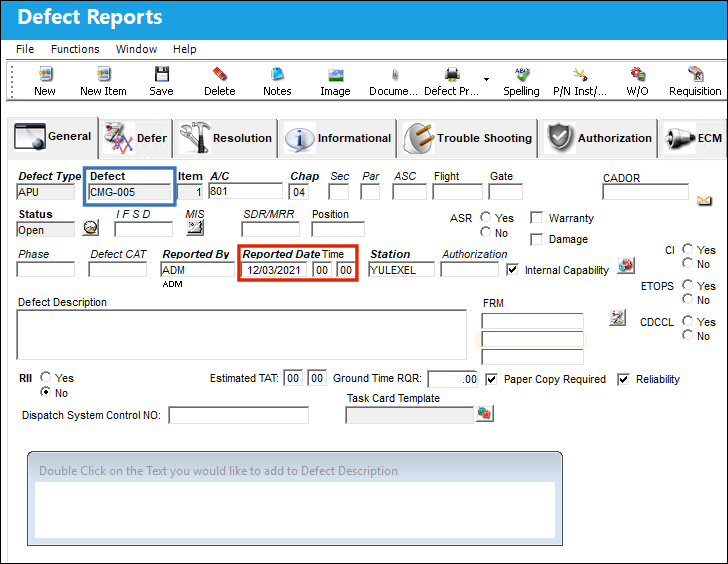Switch to the General tab

(53, 137)
